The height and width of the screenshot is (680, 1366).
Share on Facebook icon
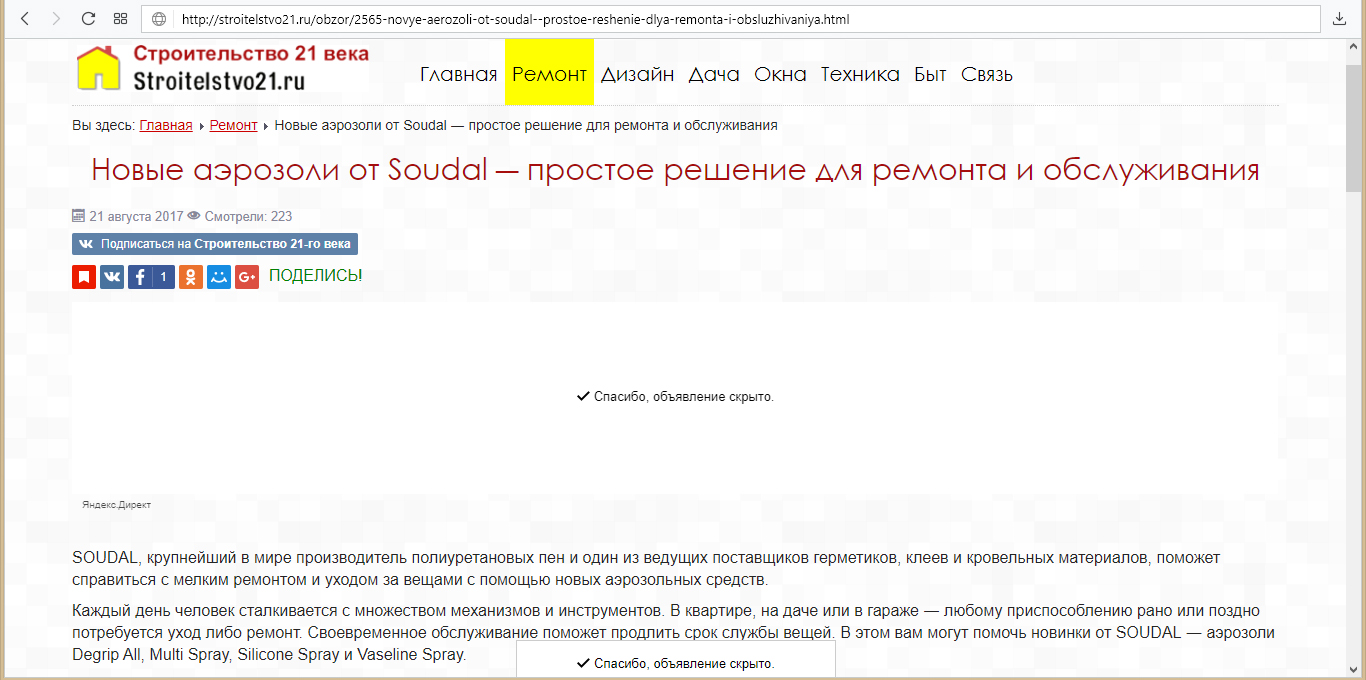tap(140, 277)
